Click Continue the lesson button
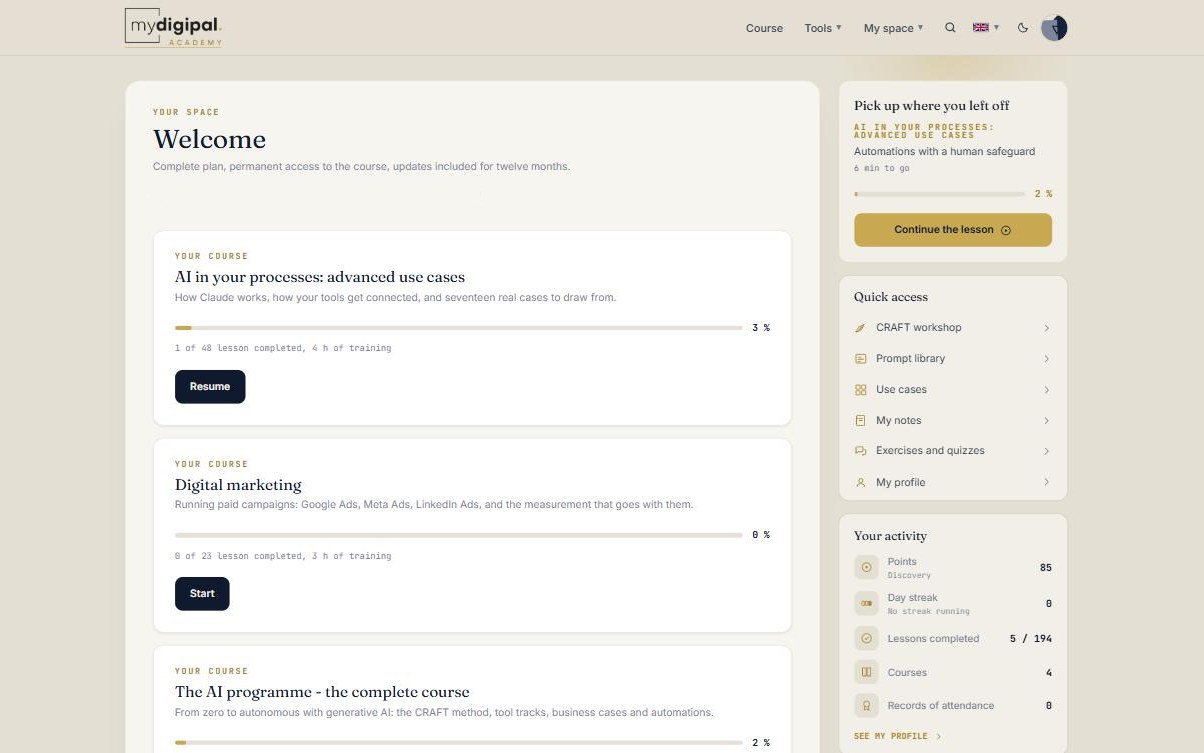The height and width of the screenshot is (753, 1204). 953,230
